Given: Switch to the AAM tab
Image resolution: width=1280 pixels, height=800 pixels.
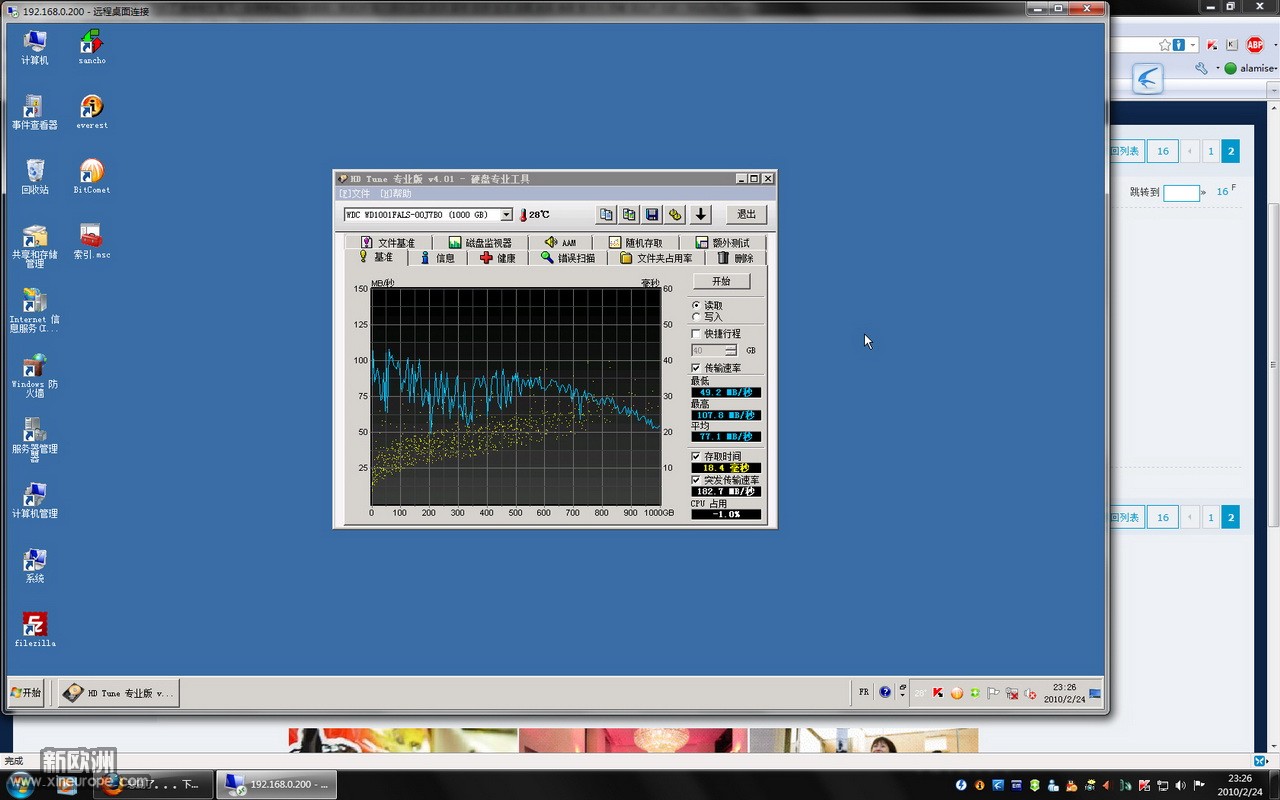Looking at the screenshot, I should point(560,243).
